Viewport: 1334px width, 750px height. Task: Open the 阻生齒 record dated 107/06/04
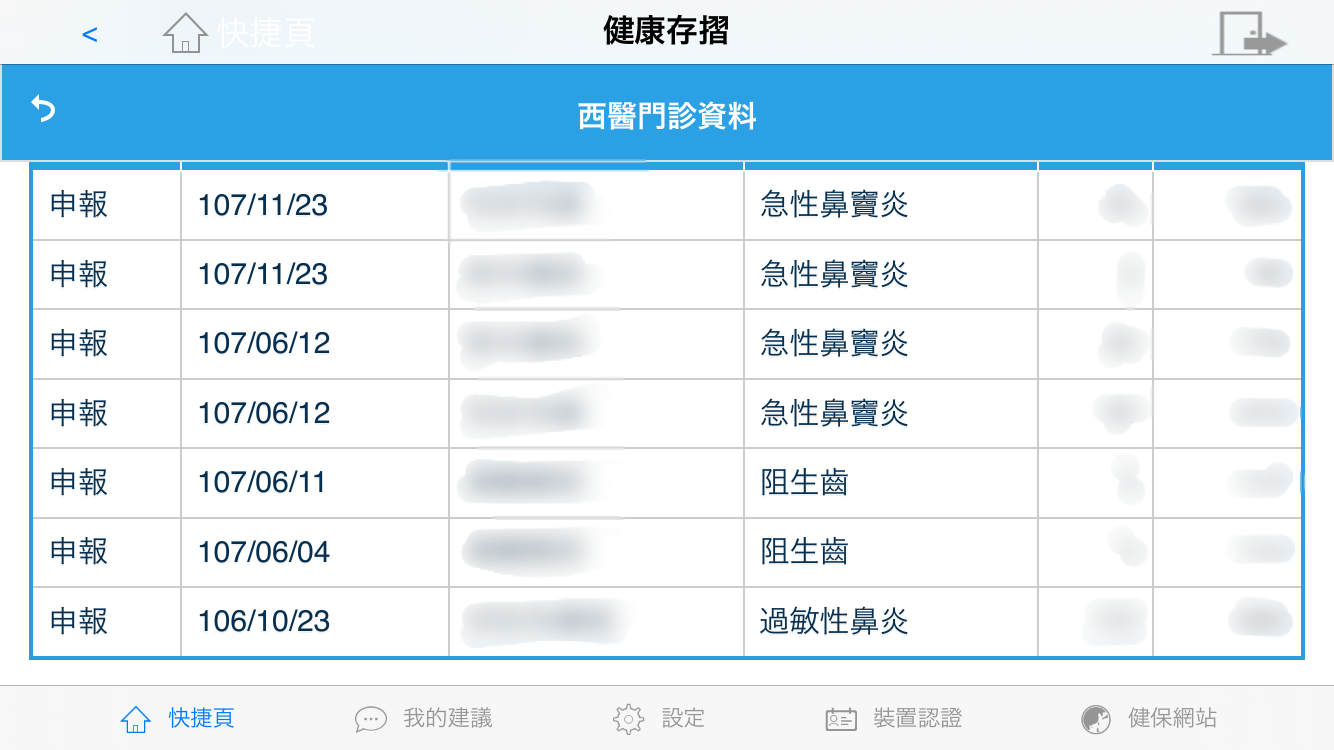804,552
